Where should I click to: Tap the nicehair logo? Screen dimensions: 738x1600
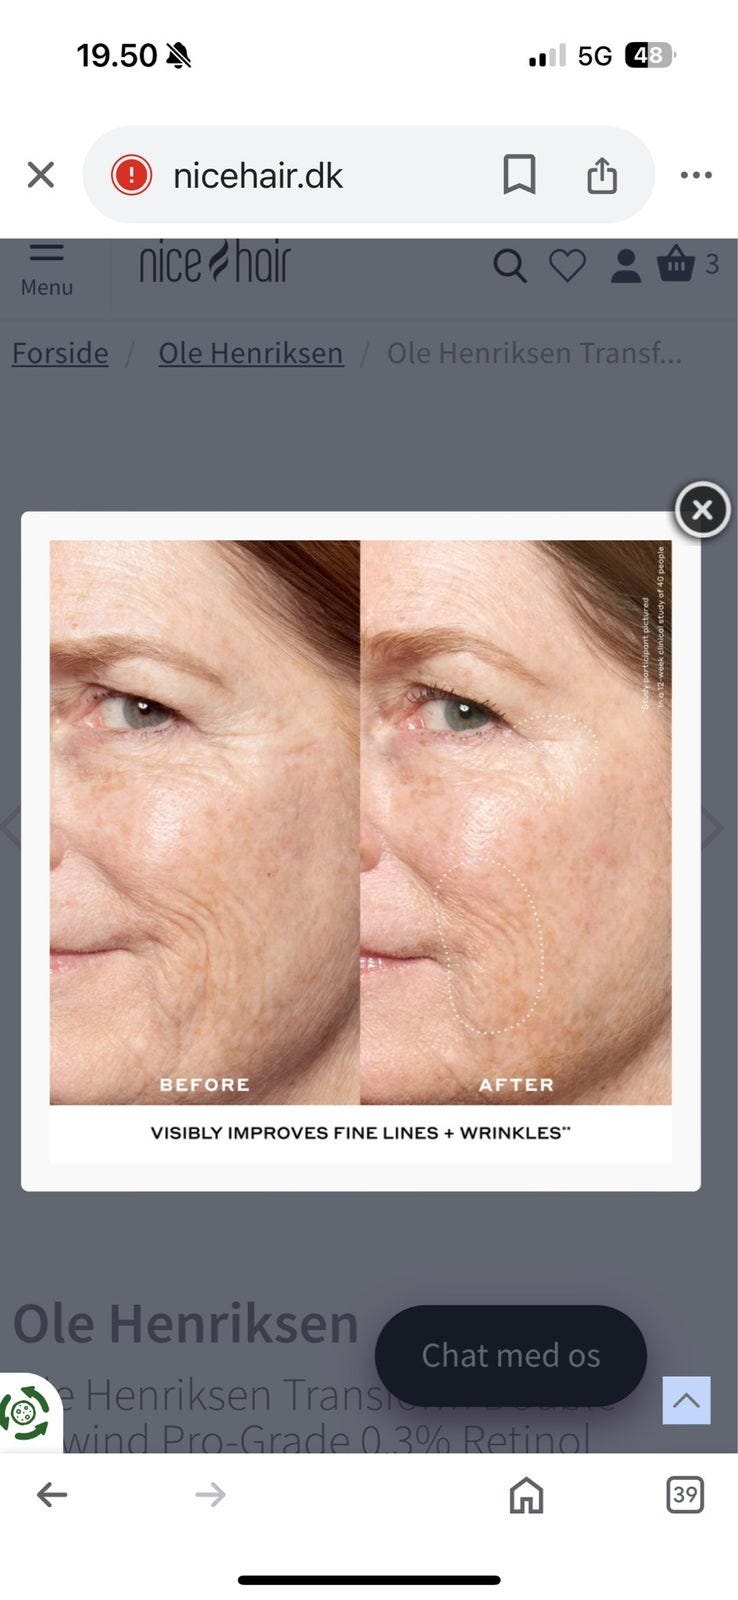215,262
